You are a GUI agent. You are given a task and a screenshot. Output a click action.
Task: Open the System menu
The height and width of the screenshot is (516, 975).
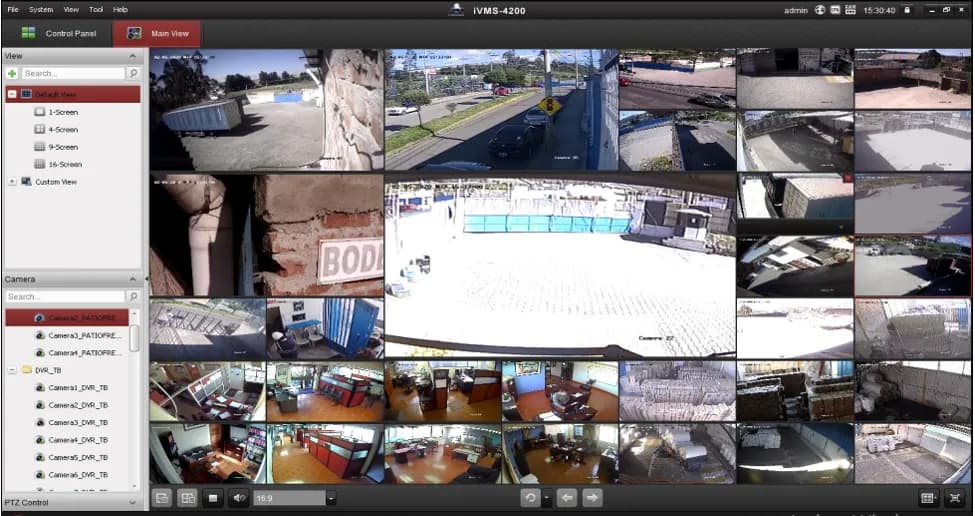coord(41,9)
